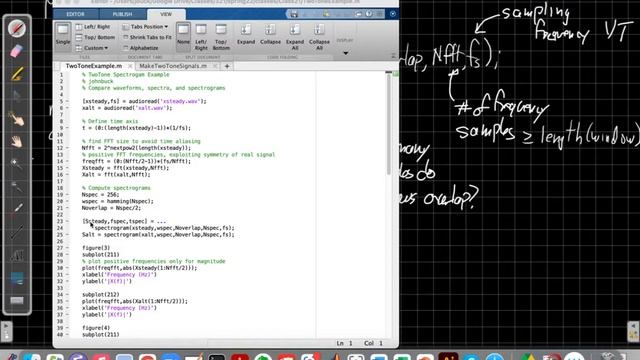Open the keyboard icon in annotation bar
Image resolution: width=640 pixels, height=360 pixels.
click(17, 300)
